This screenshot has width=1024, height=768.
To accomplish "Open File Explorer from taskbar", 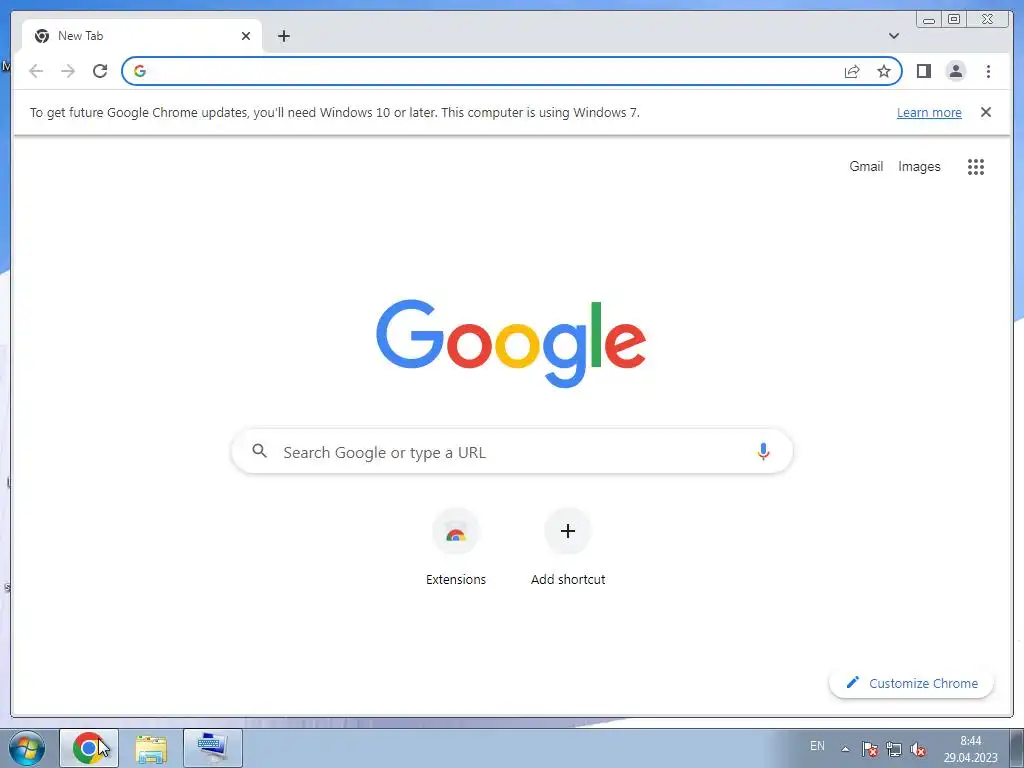I will pos(151,748).
